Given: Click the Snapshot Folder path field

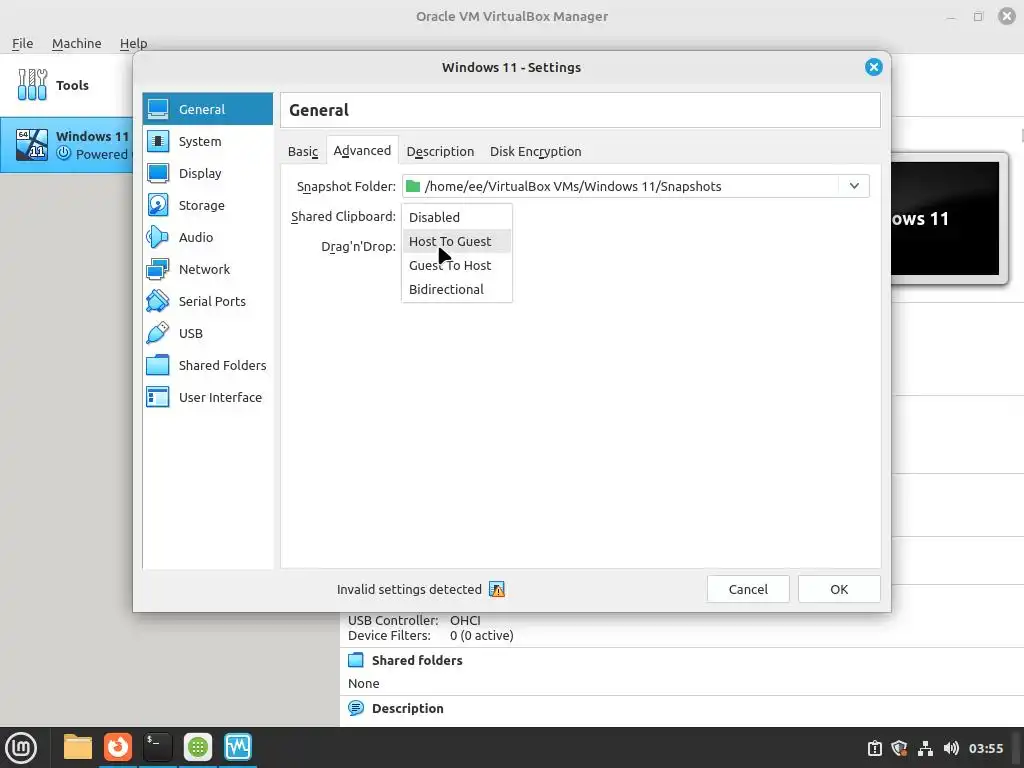Looking at the screenshot, I should [635, 186].
